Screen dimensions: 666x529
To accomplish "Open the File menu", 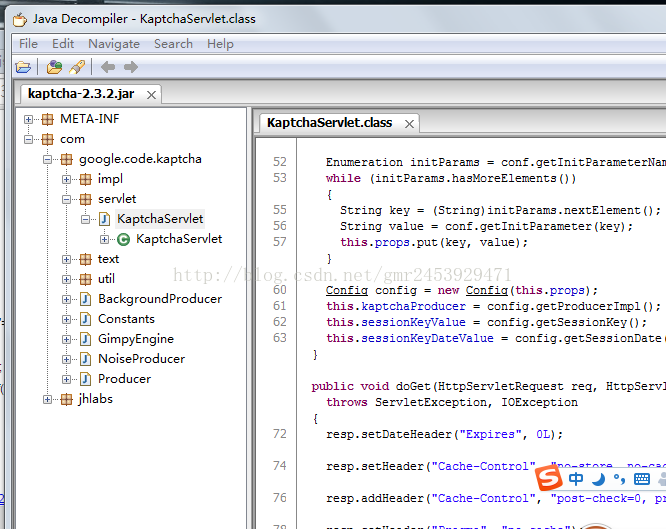I will [28, 44].
